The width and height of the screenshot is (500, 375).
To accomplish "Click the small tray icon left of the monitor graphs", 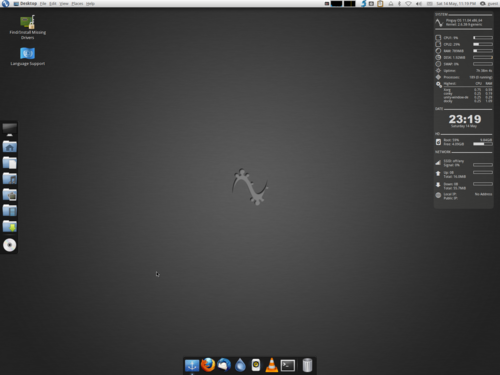I will (327, 3).
